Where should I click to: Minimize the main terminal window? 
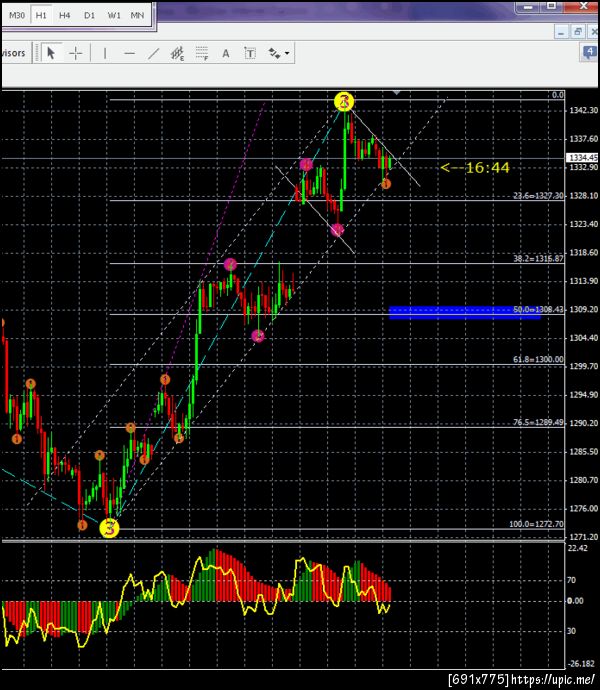click(528, 7)
